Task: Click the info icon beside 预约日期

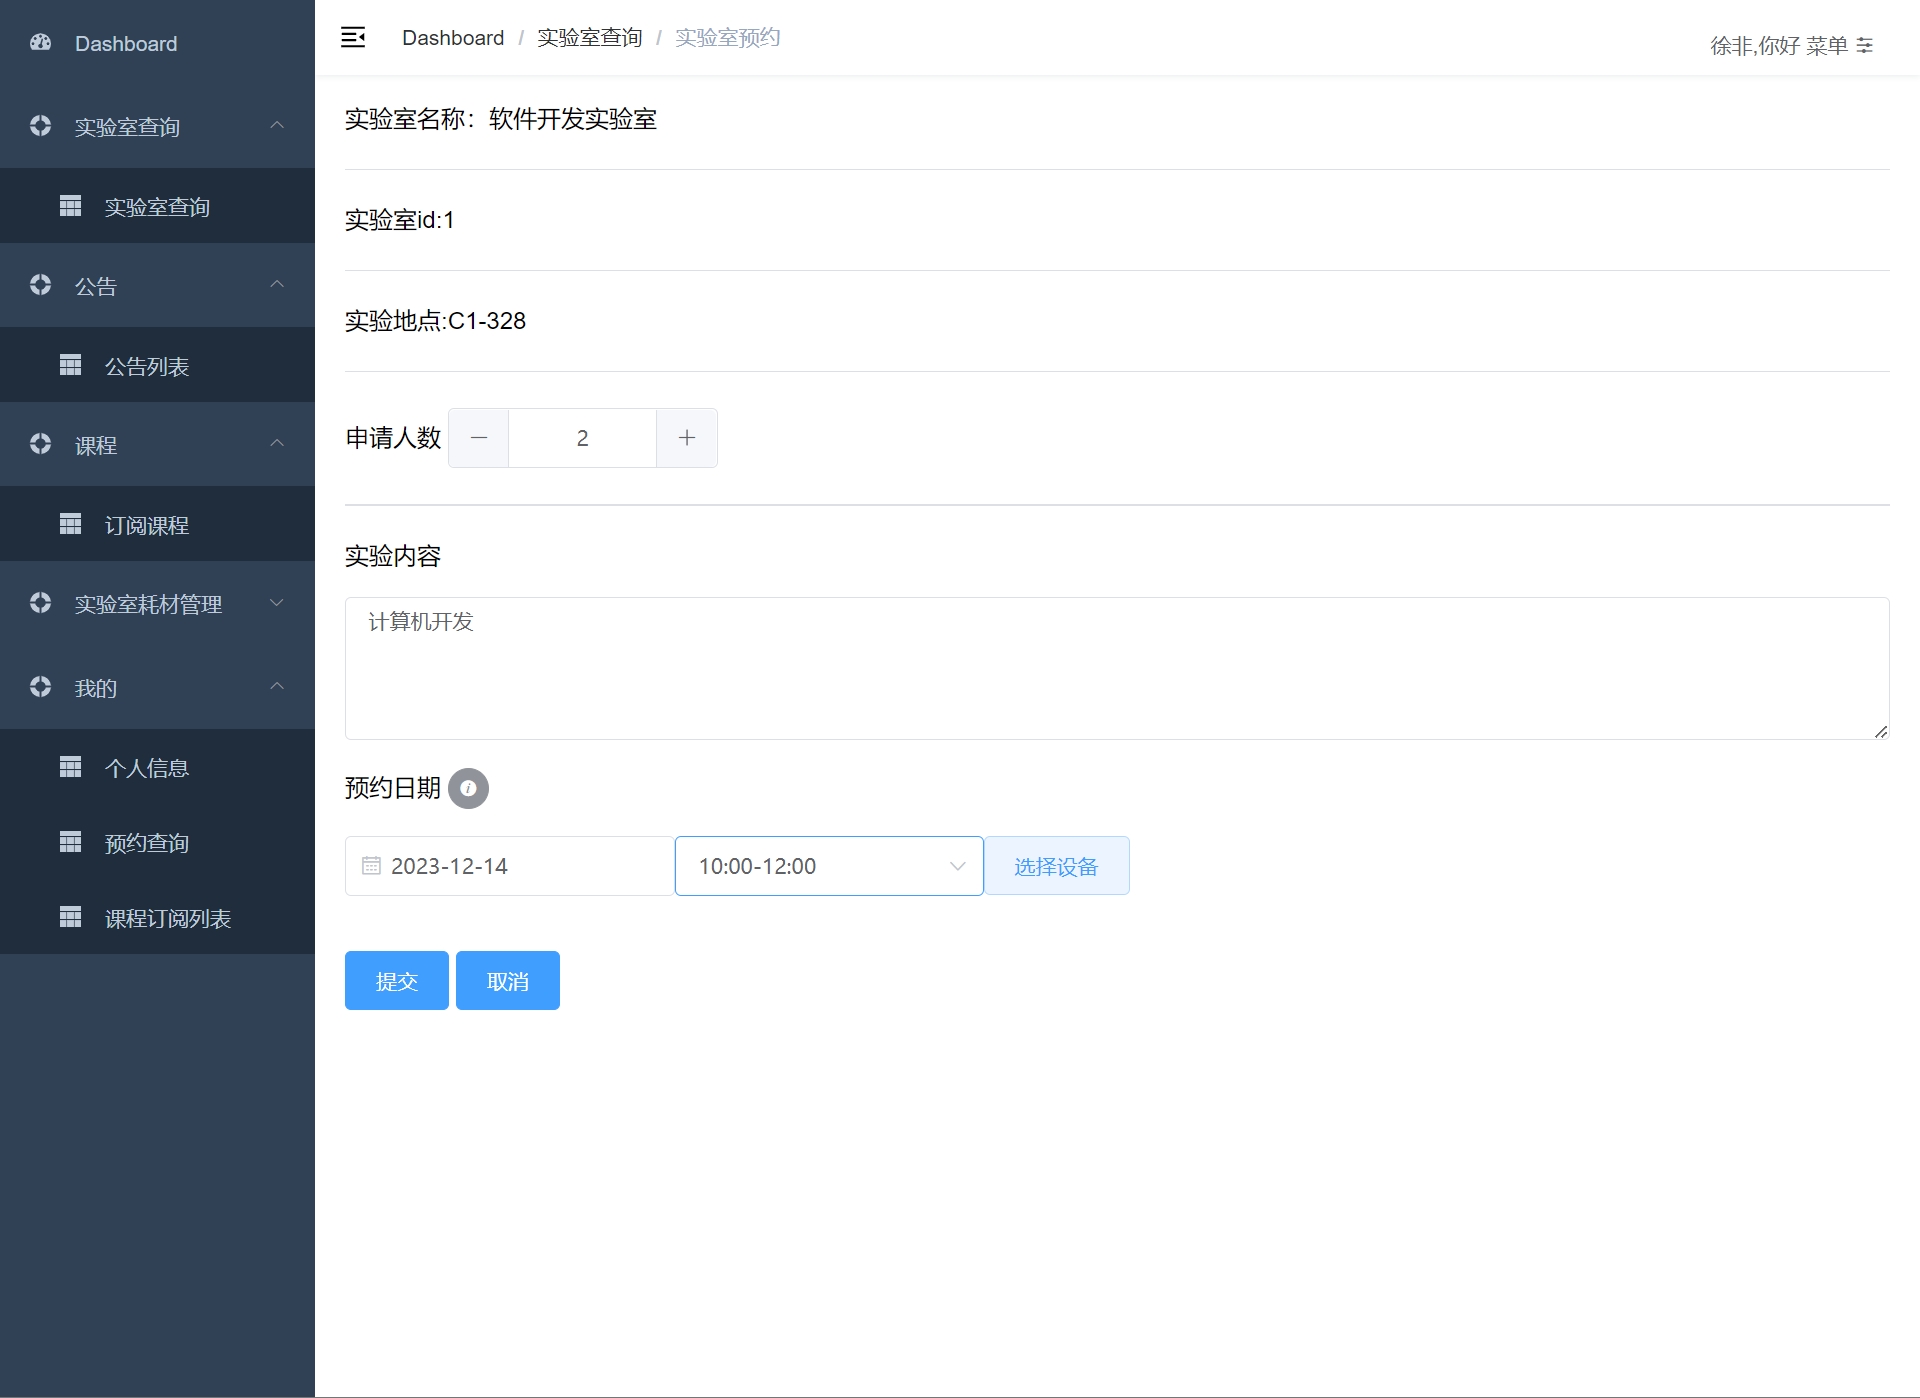Action: click(468, 788)
